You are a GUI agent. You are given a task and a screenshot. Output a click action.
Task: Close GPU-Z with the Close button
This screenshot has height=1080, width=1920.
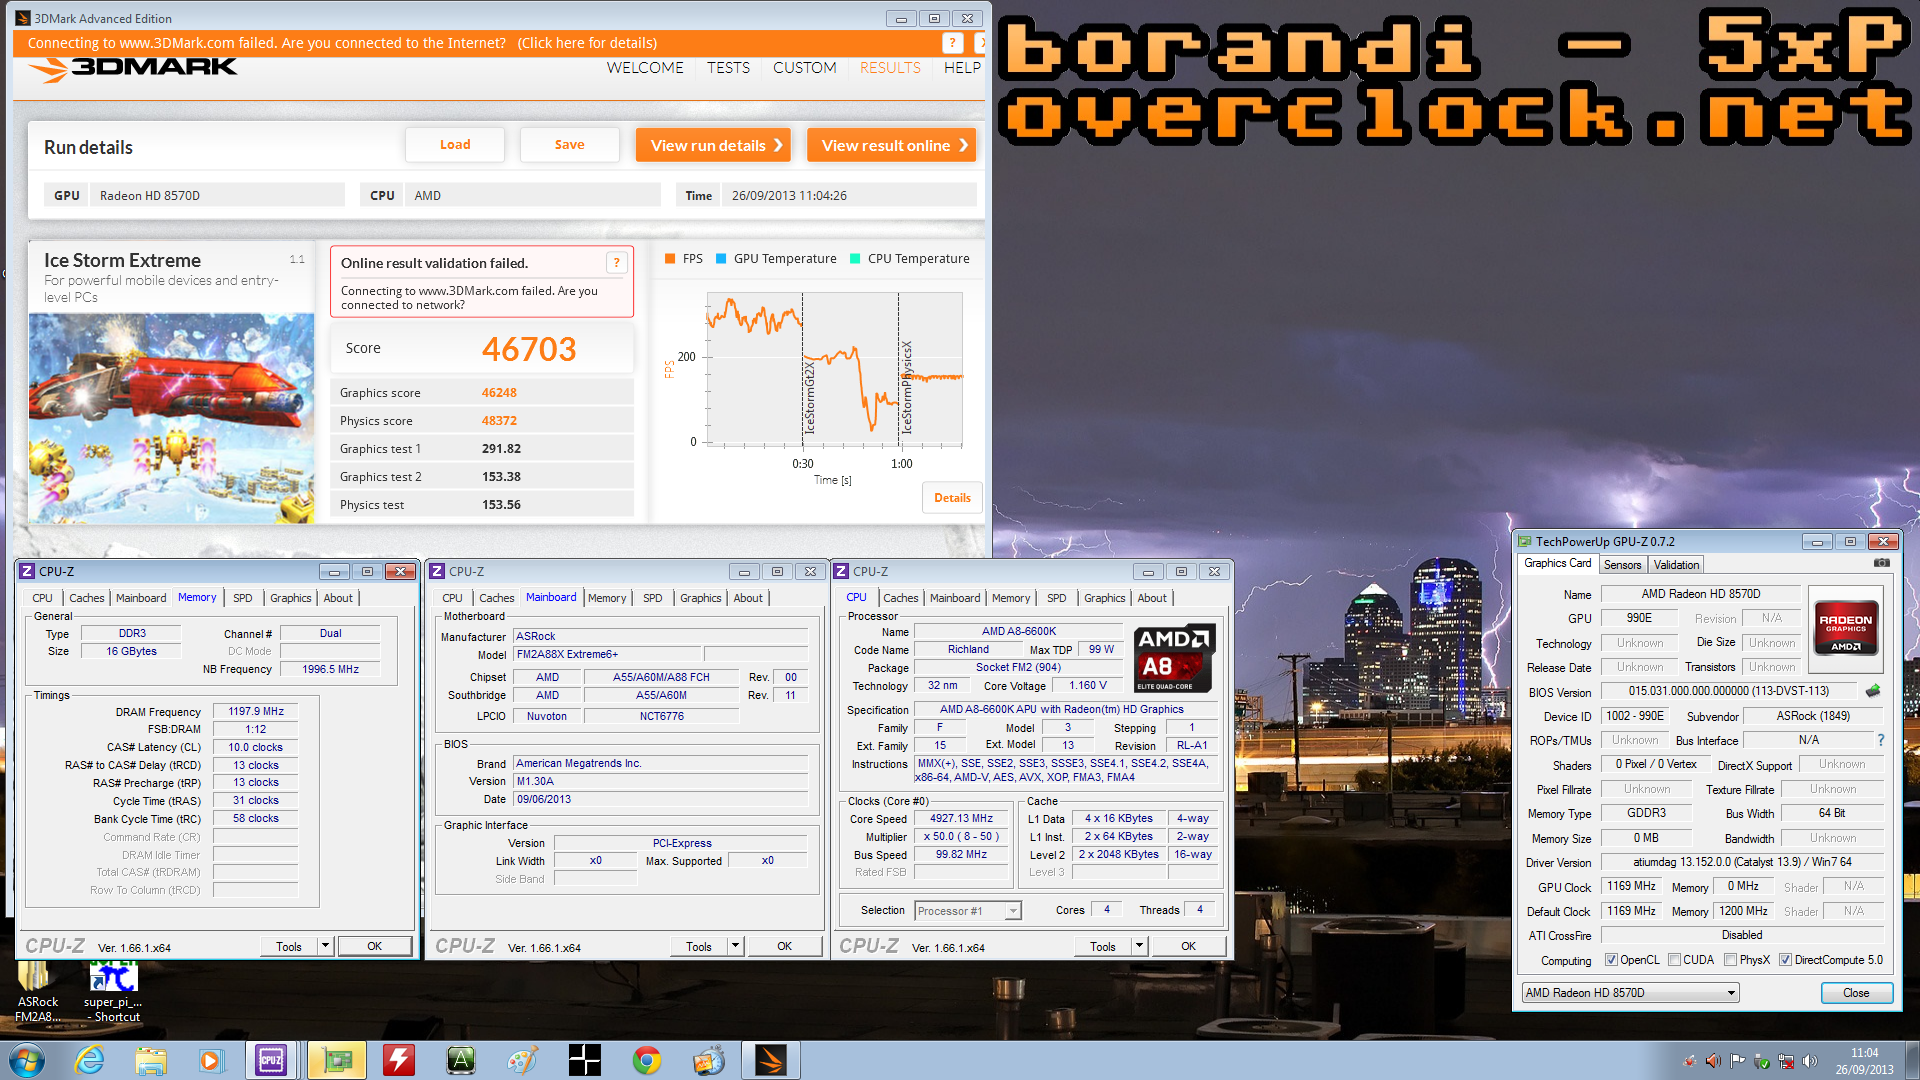(1856, 993)
